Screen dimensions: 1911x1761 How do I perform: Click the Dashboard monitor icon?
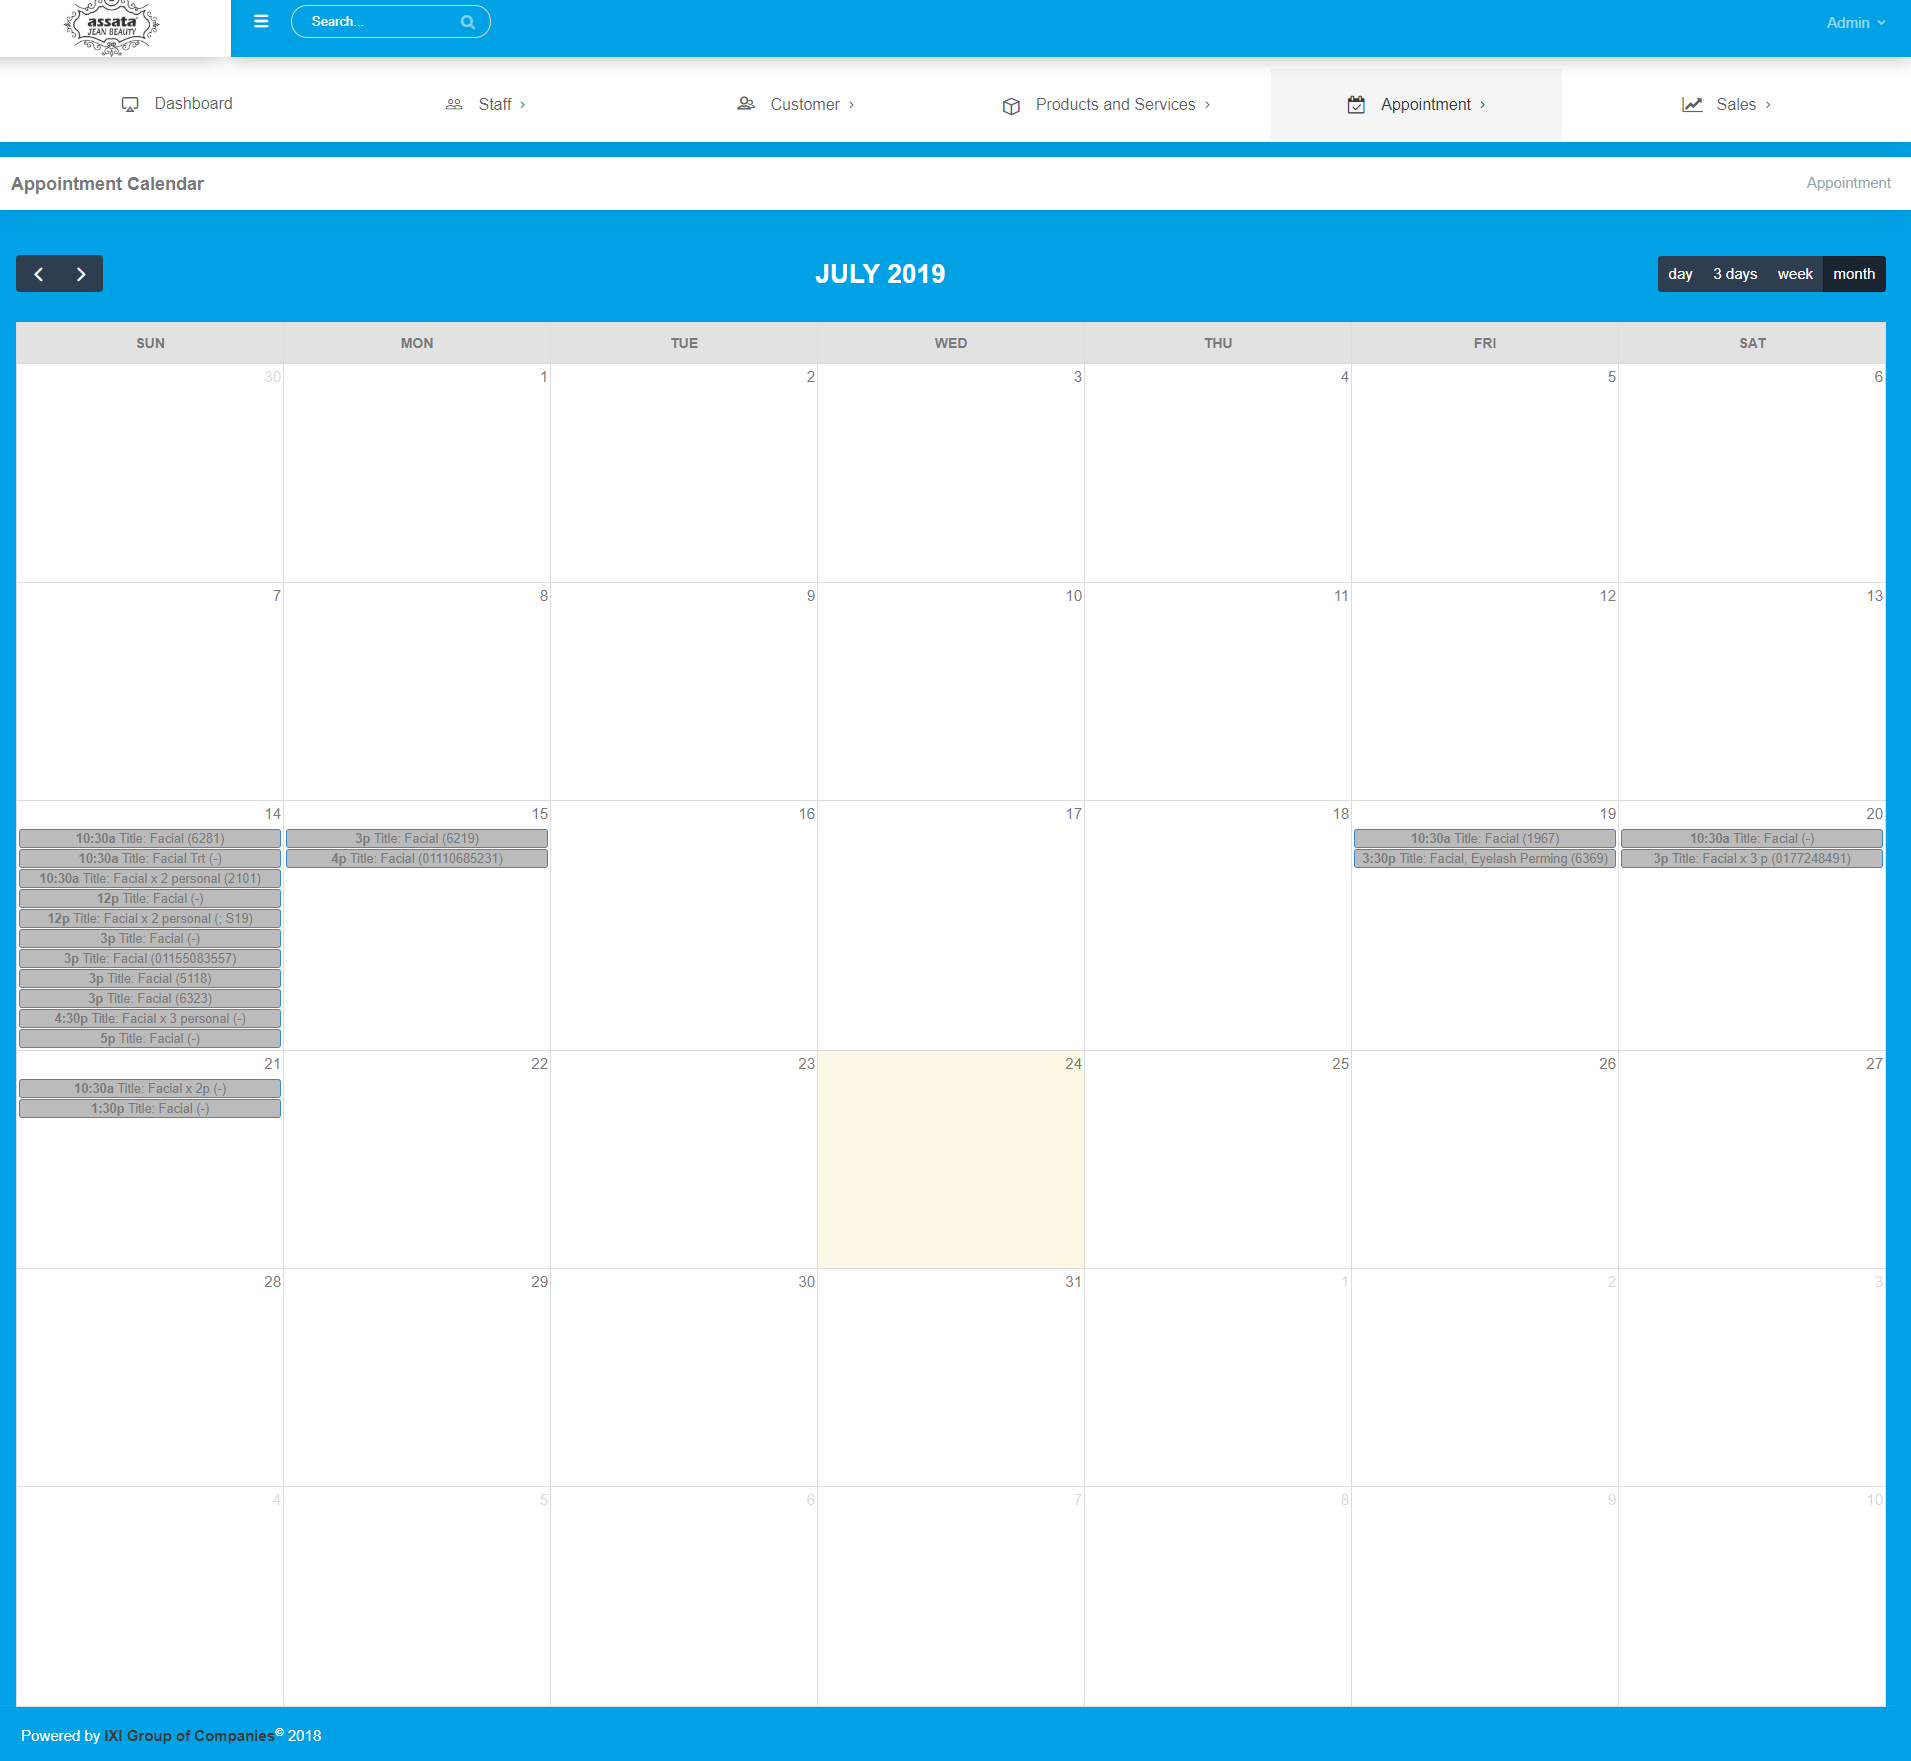pyautogui.click(x=130, y=105)
